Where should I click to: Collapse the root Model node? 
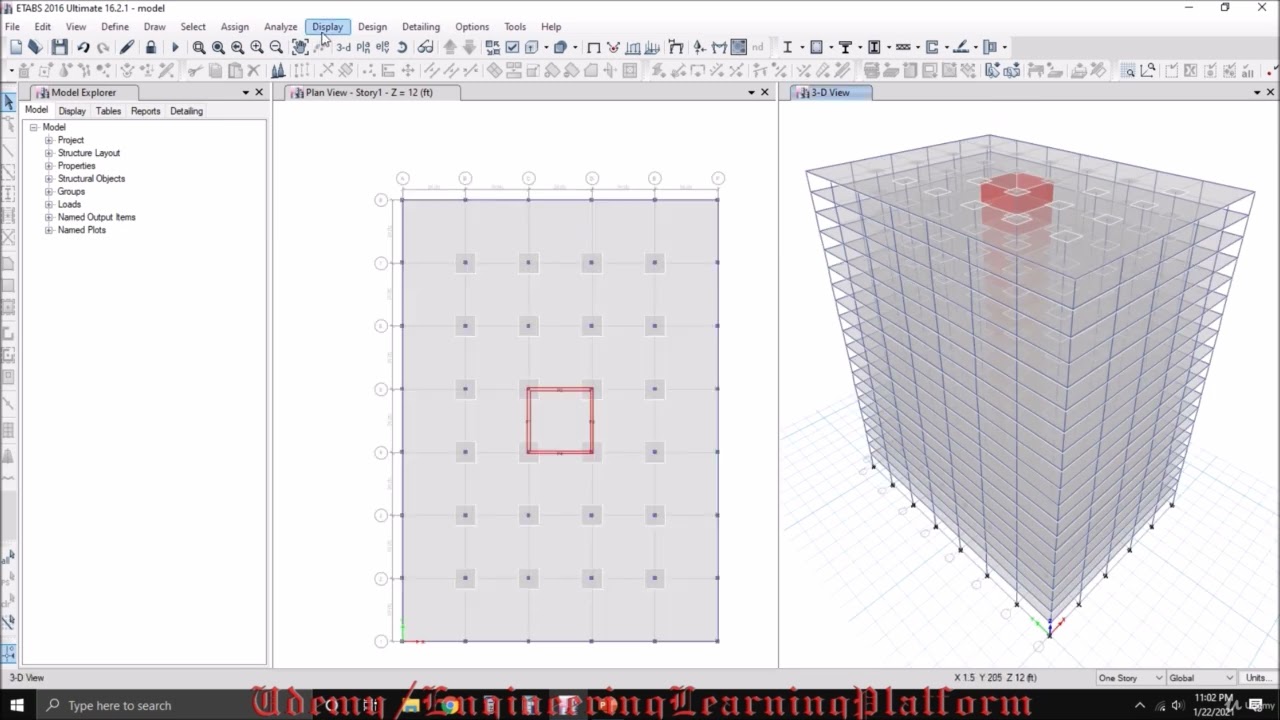33,127
